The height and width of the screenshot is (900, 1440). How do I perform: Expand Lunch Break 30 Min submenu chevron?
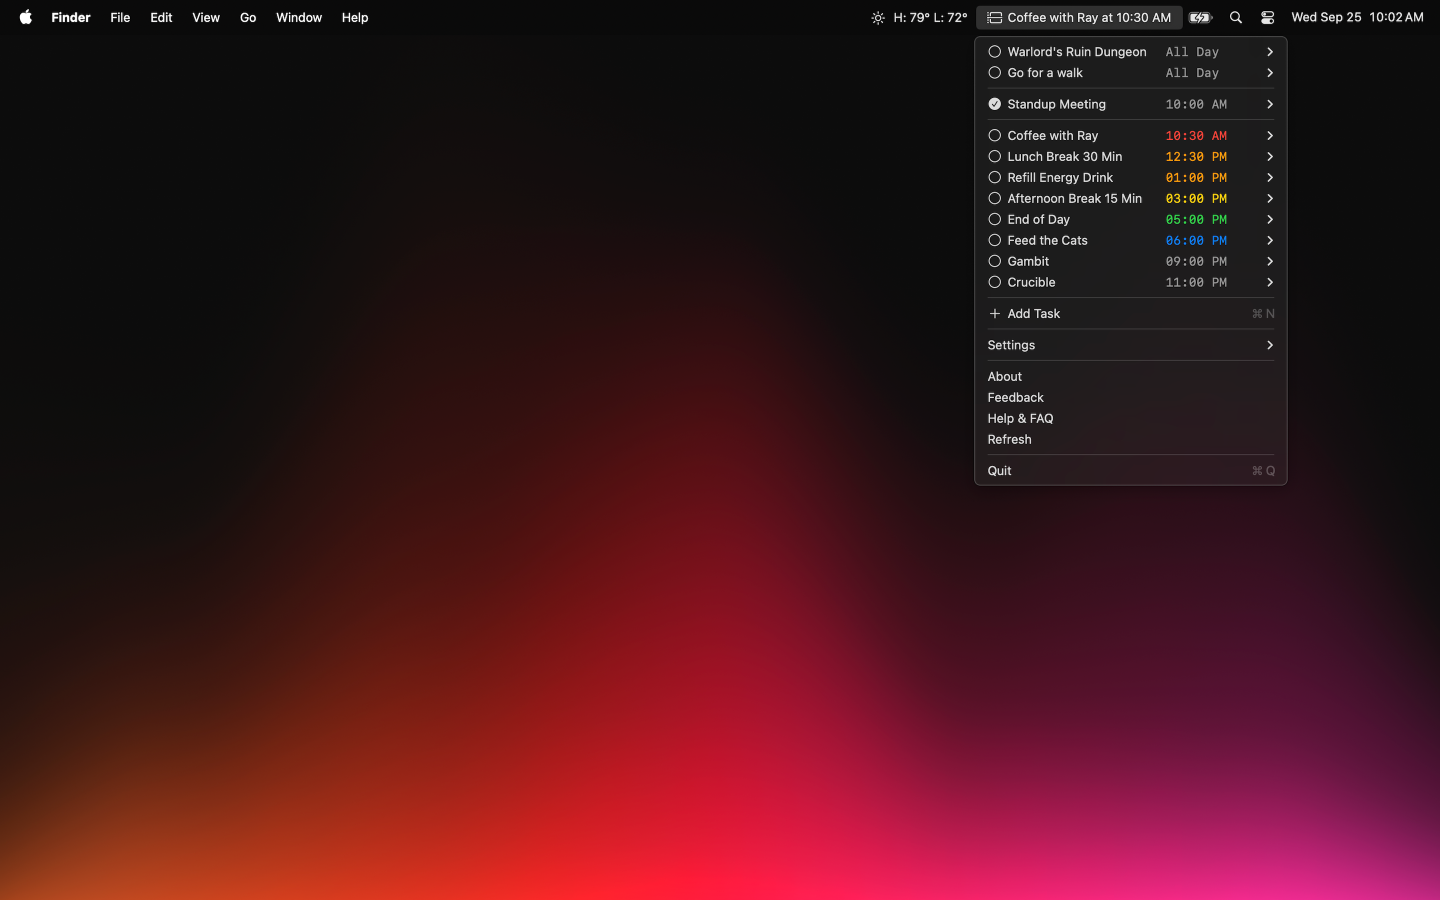[1269, 157]
